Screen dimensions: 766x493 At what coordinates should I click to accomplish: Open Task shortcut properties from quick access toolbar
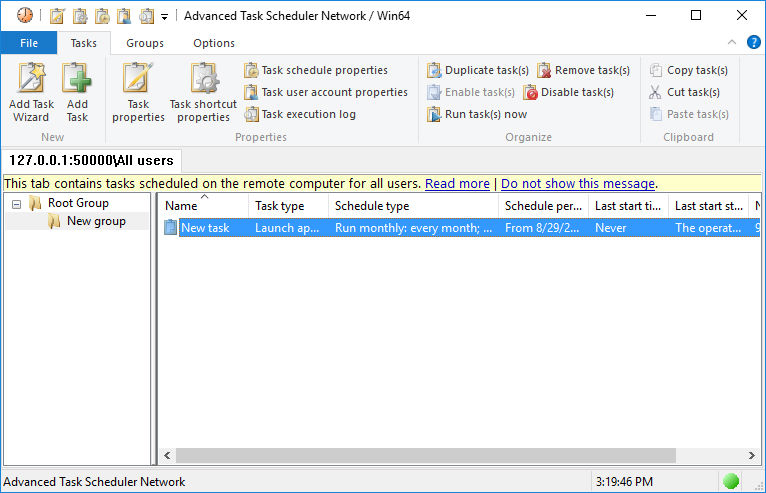click(80, 16)
